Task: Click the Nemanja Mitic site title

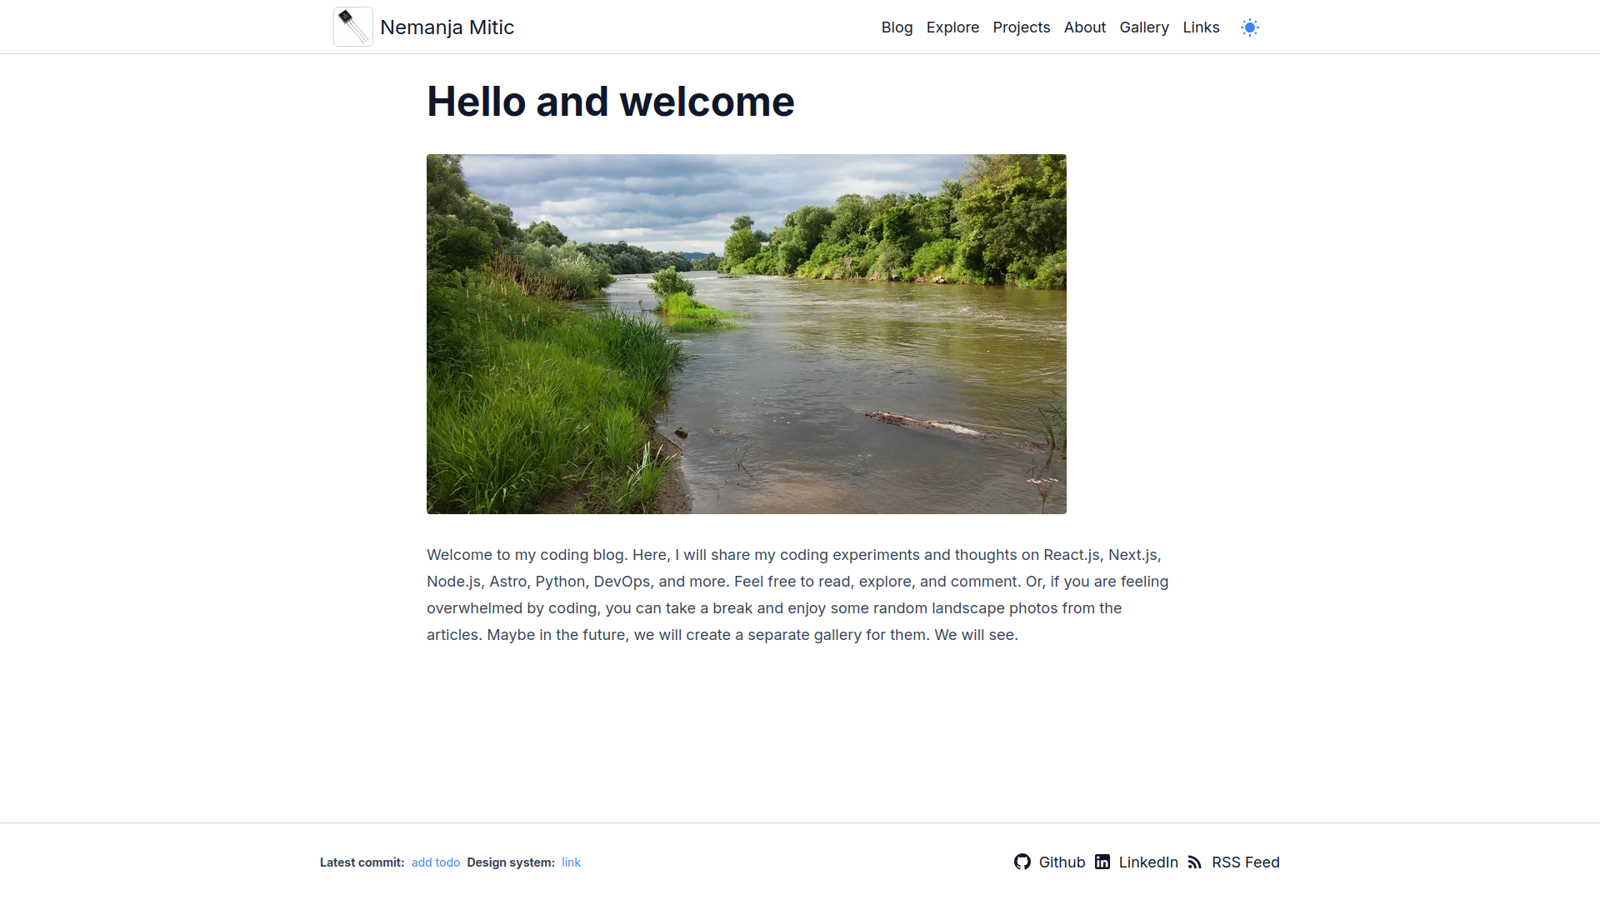Action: tap(447, 28)
